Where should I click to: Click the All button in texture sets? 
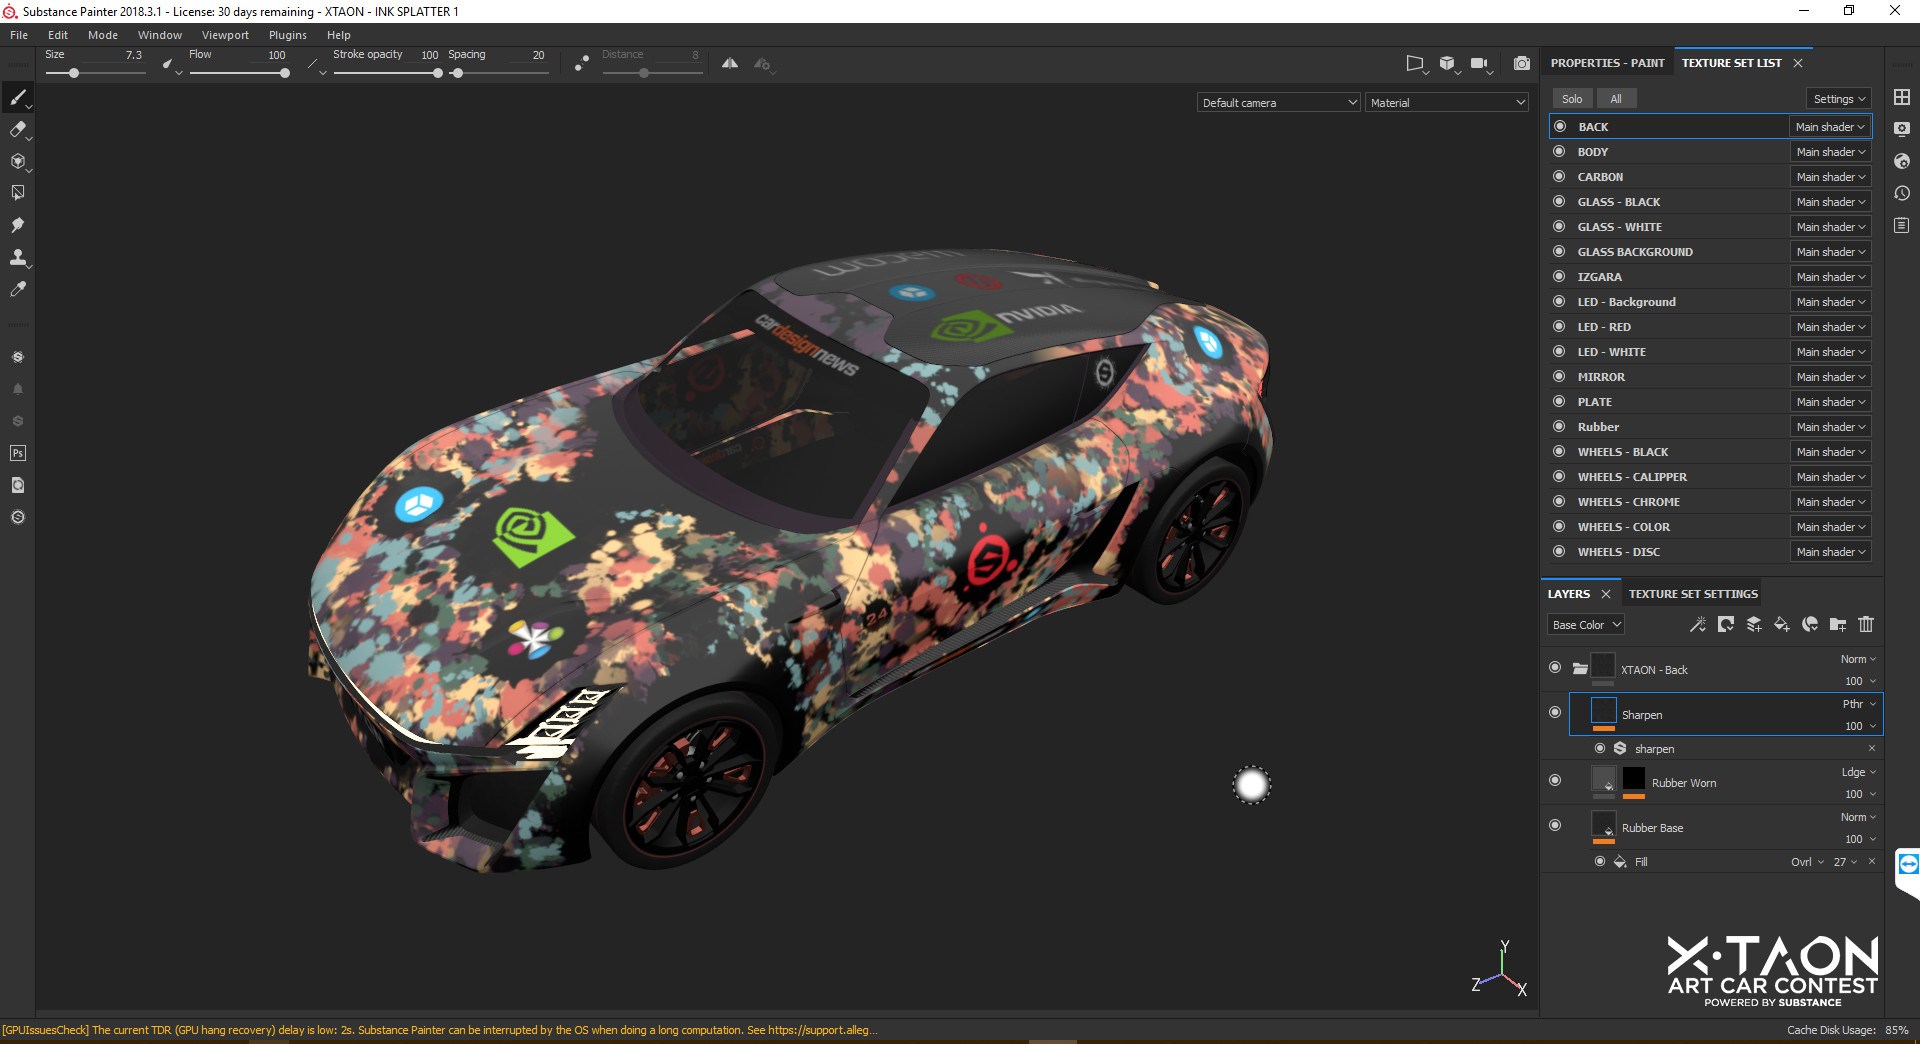coord(1615,99)
